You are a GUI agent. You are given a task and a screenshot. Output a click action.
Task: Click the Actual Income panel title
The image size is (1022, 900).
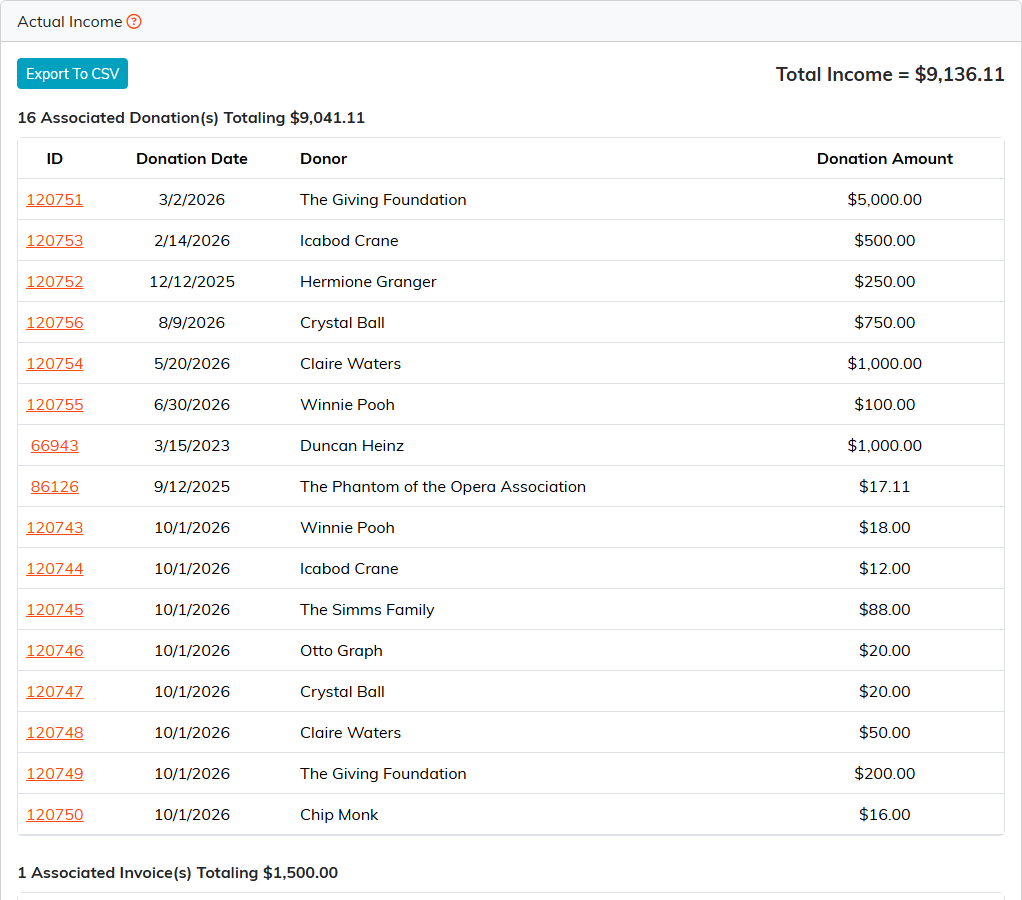click(70, 22)
